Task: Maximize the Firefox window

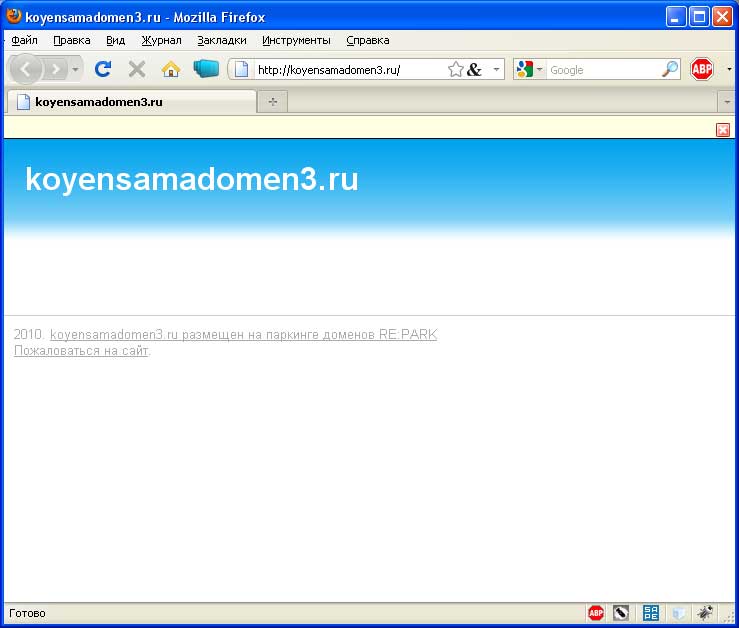Action: point(699,17)
